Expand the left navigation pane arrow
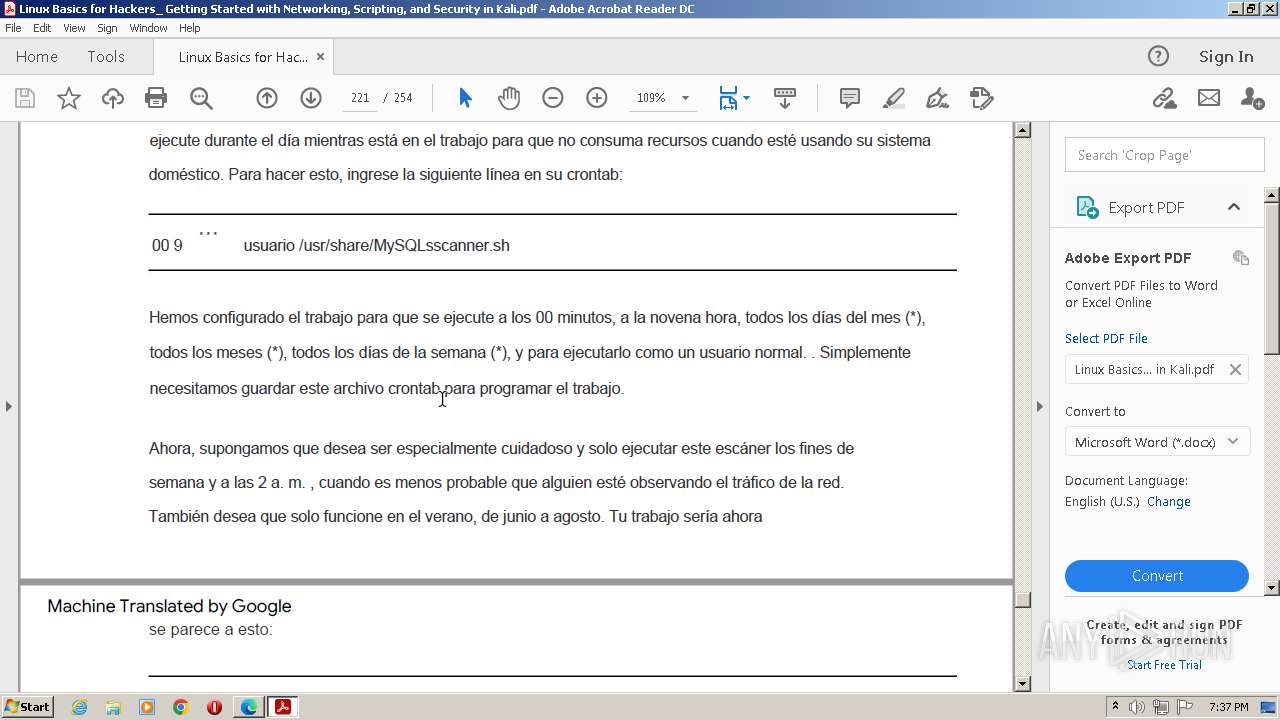Image resolution: width=1280 pixels, height=720 pixels. (x=9, y=406)
